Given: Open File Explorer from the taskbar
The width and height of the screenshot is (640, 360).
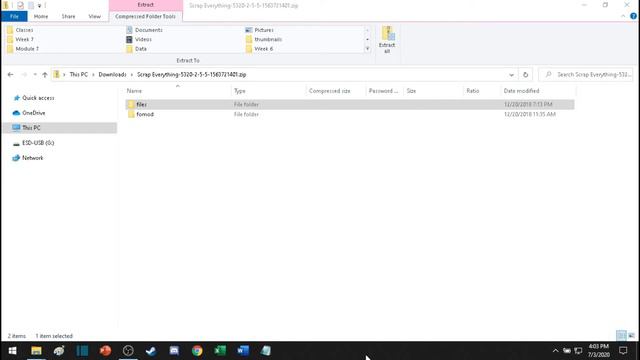Looking at the screenshot, I should (36, 351).
